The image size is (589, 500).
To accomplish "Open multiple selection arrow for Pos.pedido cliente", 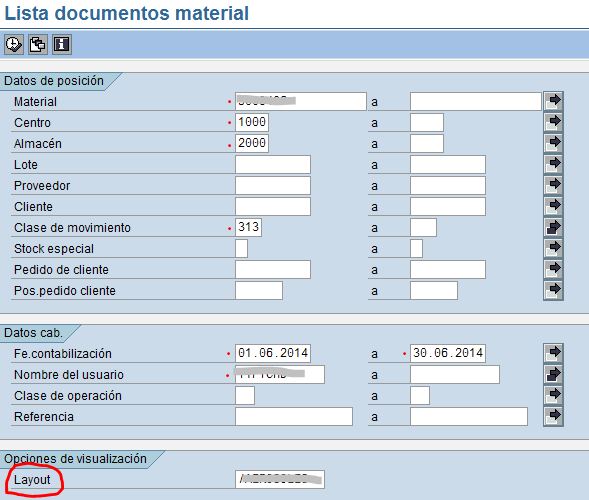I will (553, 290).
